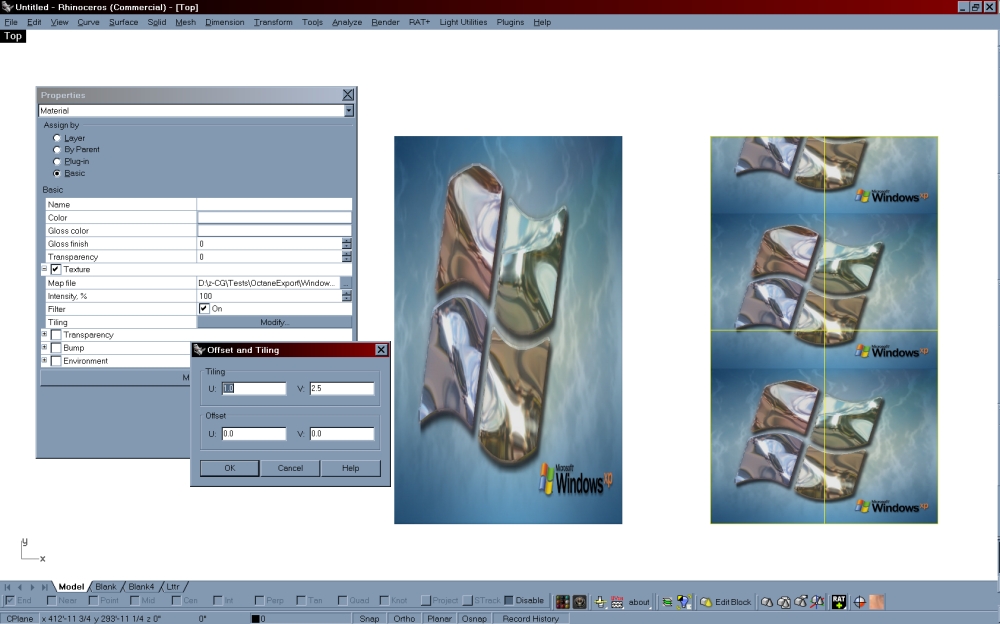Viewport: 1000px width, 624px height.
Task: Enable the Transparency map checkbox
Action: tap(55, 335)
